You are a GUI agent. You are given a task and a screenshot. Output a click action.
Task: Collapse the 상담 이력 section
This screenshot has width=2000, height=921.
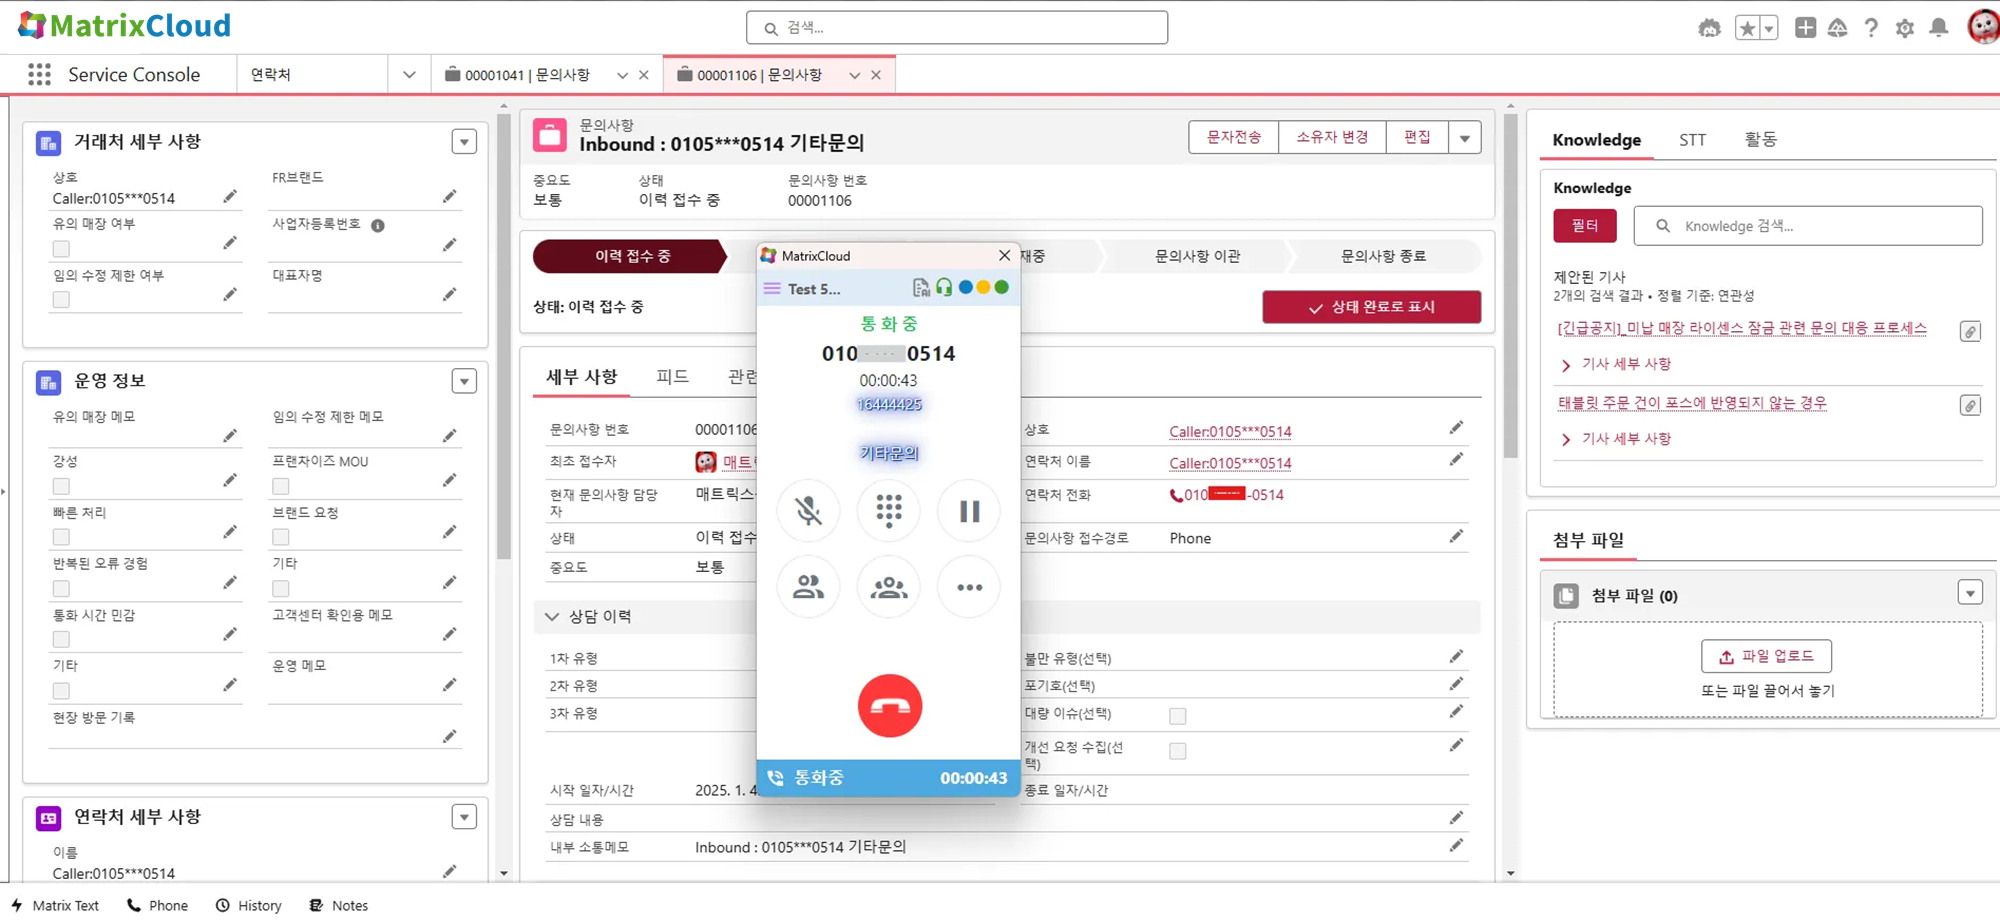click(552, 617)
